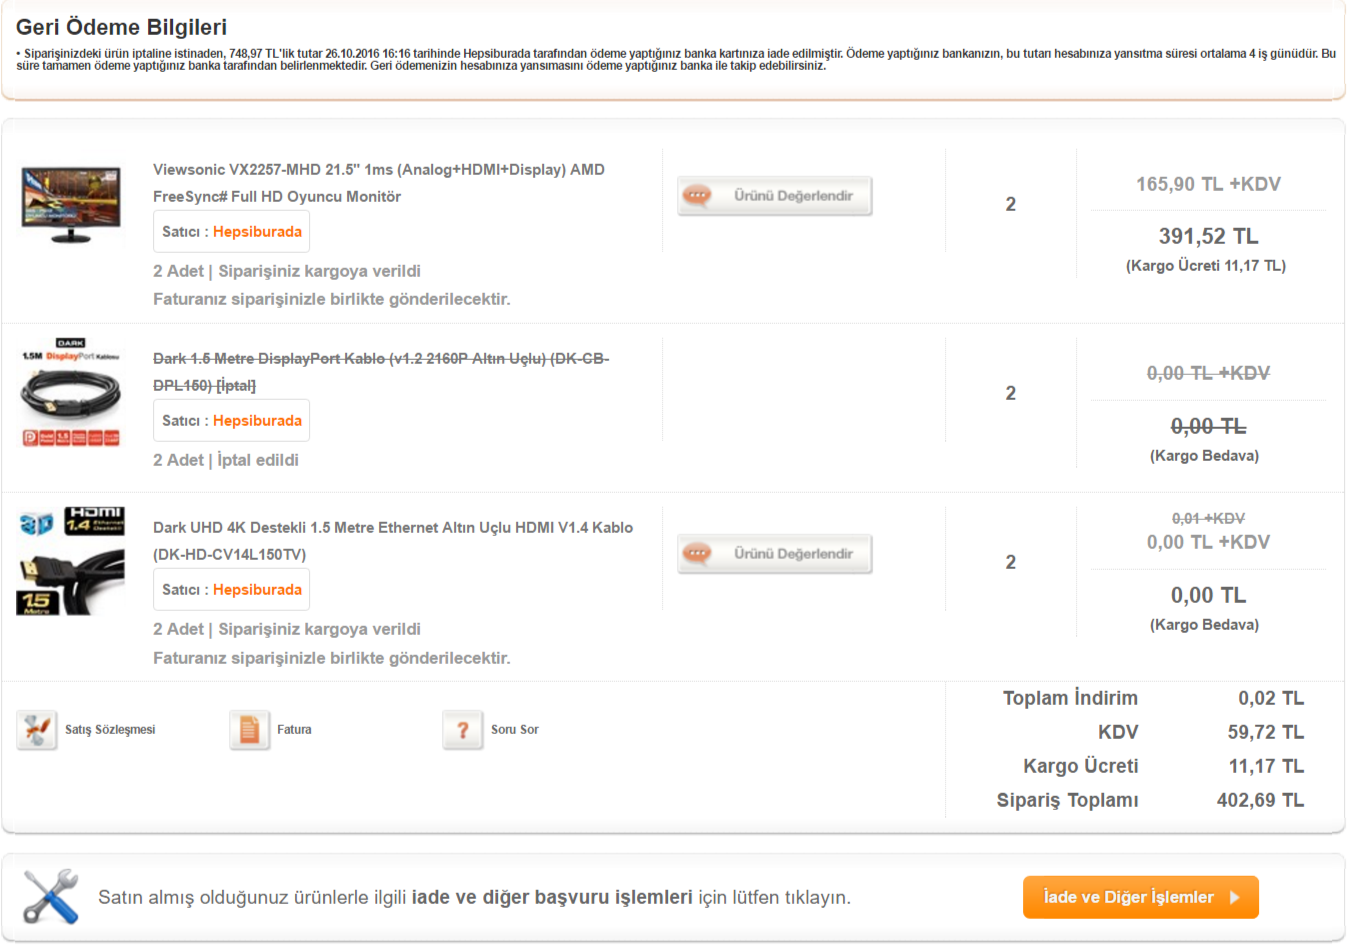Open the Viewsonic VX2257-MHD product title link
Image resolution: width=1358 pixels, height=946 pixels.
click(378, 183)
